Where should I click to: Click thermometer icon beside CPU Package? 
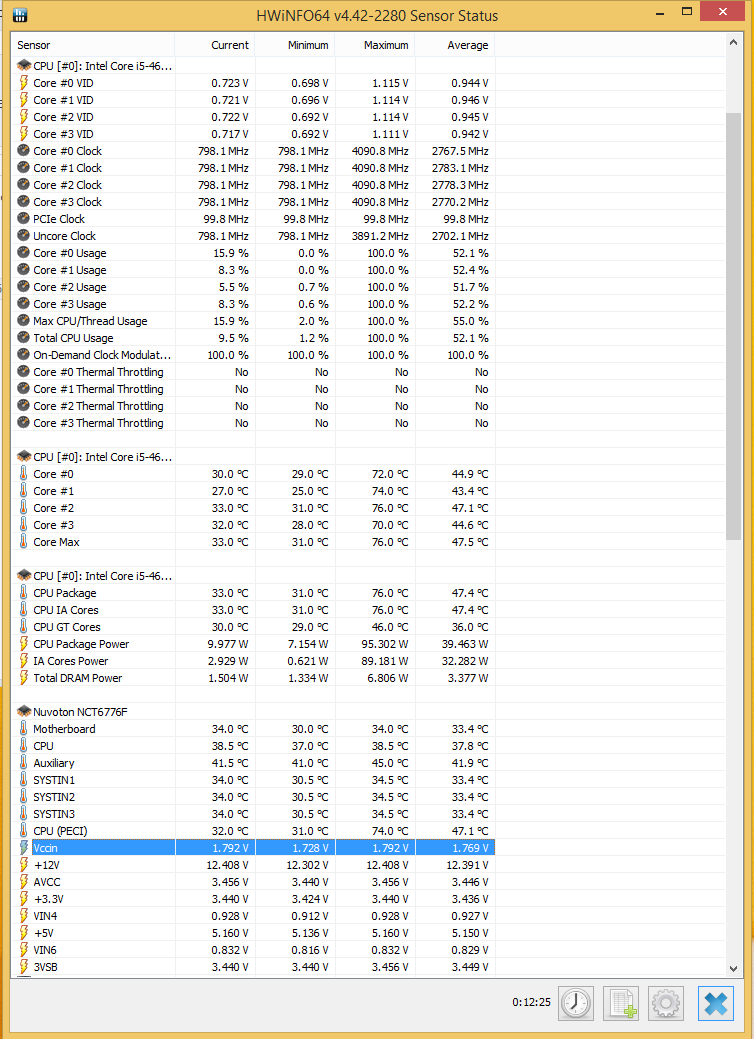click(23, 592)
